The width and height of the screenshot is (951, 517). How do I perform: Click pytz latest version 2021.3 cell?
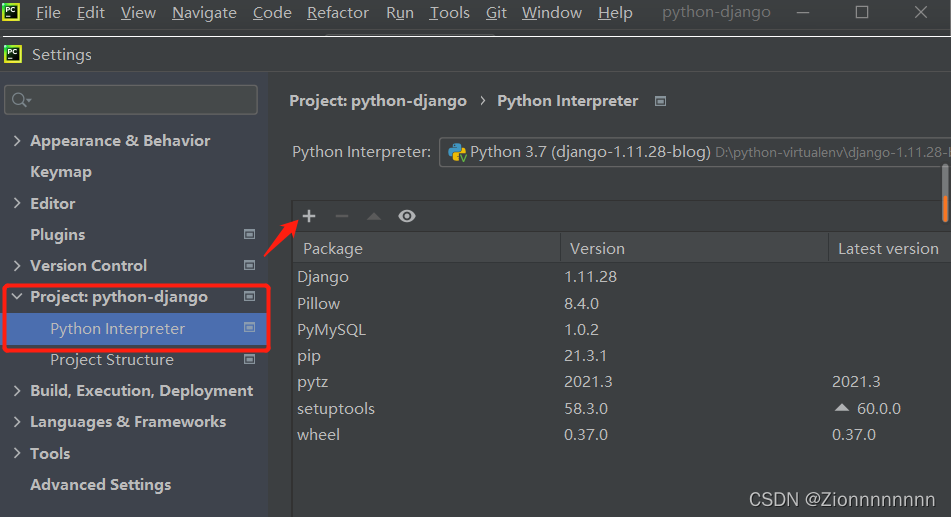pyautogui.click(x=856, y=382)
